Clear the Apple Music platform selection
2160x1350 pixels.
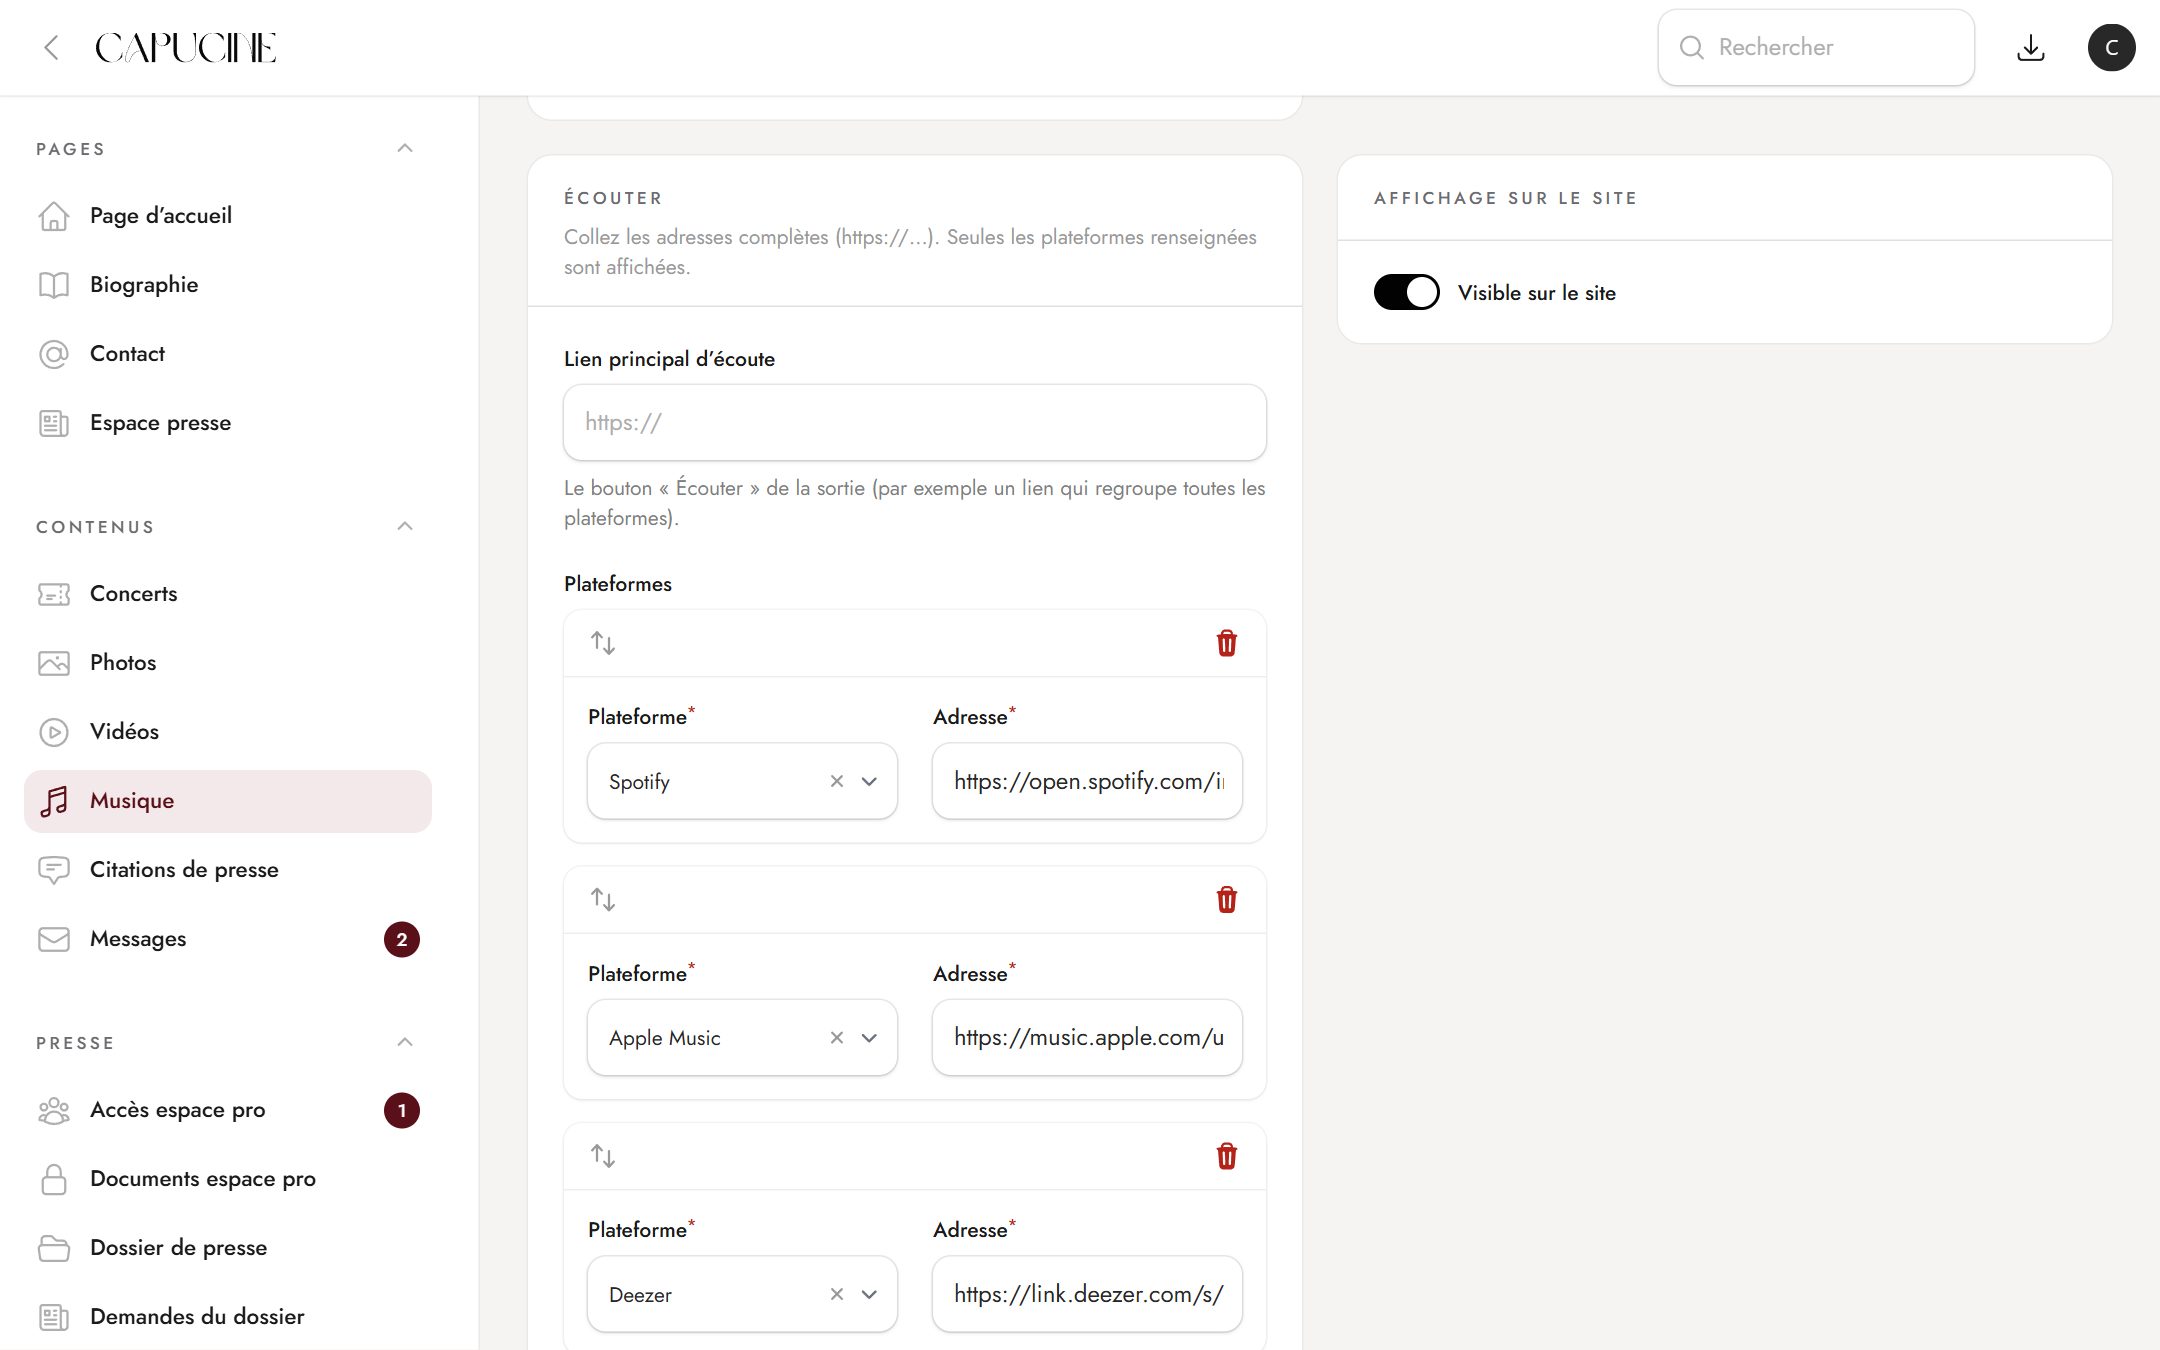837,1038
